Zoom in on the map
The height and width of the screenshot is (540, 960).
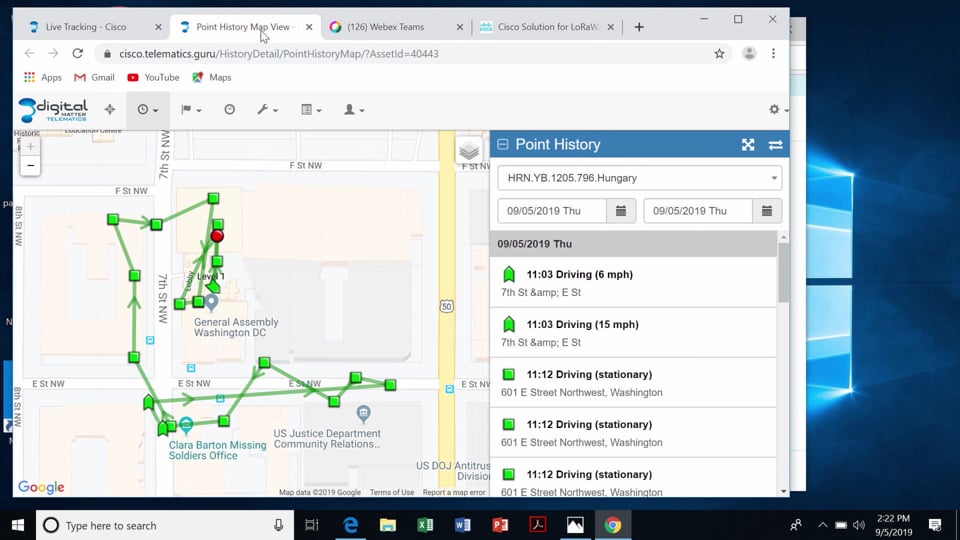(x=30, y=146)
